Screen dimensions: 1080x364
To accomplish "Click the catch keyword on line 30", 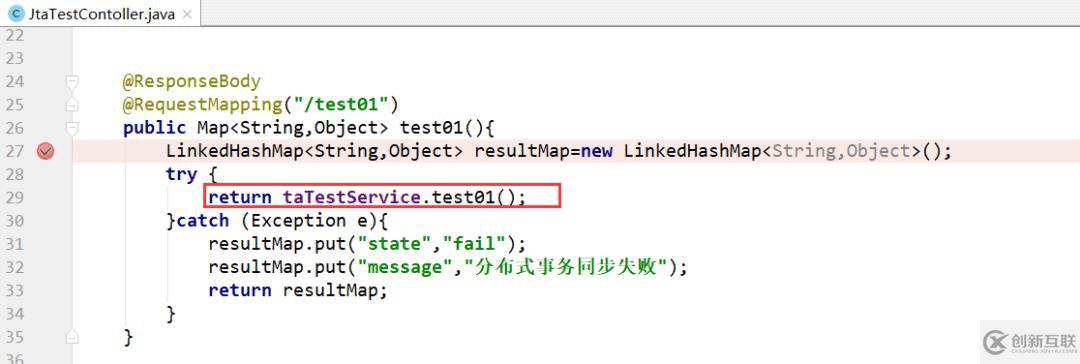I will (x=203, y=221).
